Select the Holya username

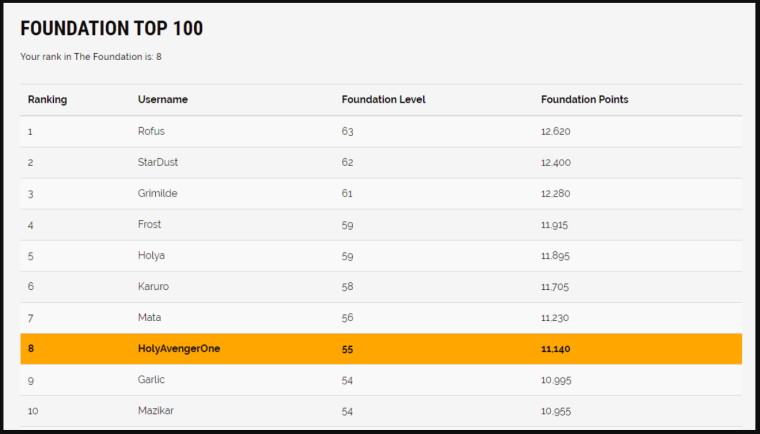coord(150,256)
